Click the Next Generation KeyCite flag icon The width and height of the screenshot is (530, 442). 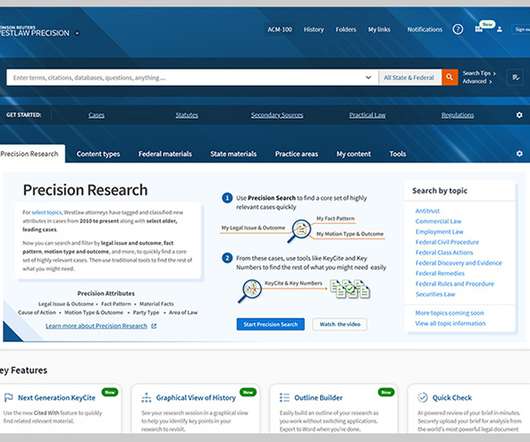coord(8,397)
